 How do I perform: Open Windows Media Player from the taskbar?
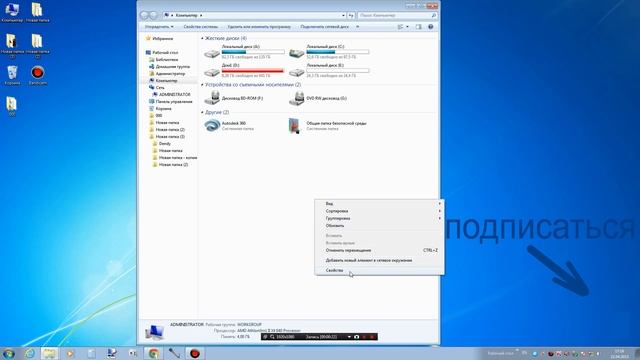pos(71,353)
